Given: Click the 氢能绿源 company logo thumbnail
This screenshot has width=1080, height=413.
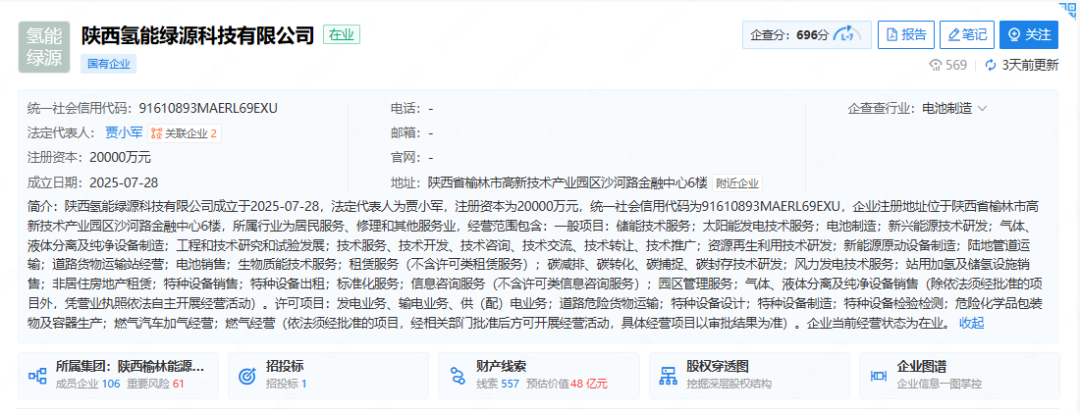Looking at the screenshot, I should coord(44,47).
